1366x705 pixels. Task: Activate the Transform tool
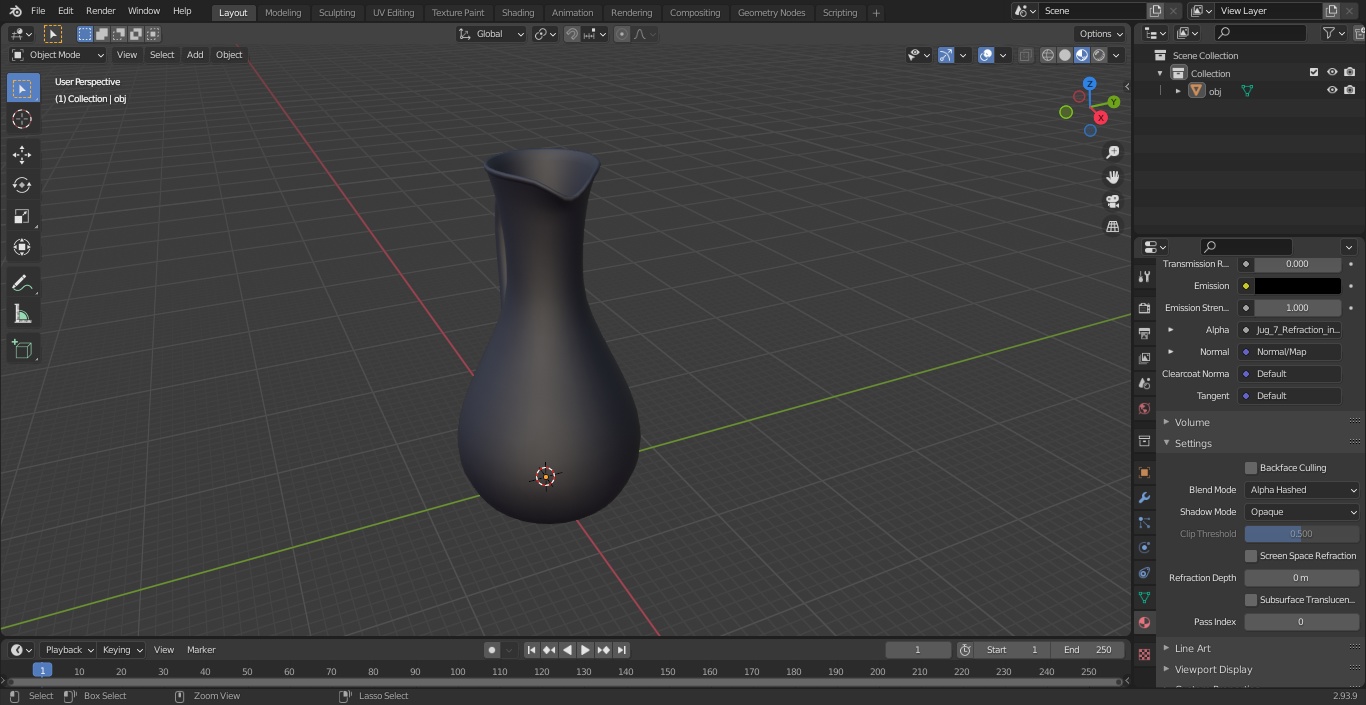click(x=22, y=247)
